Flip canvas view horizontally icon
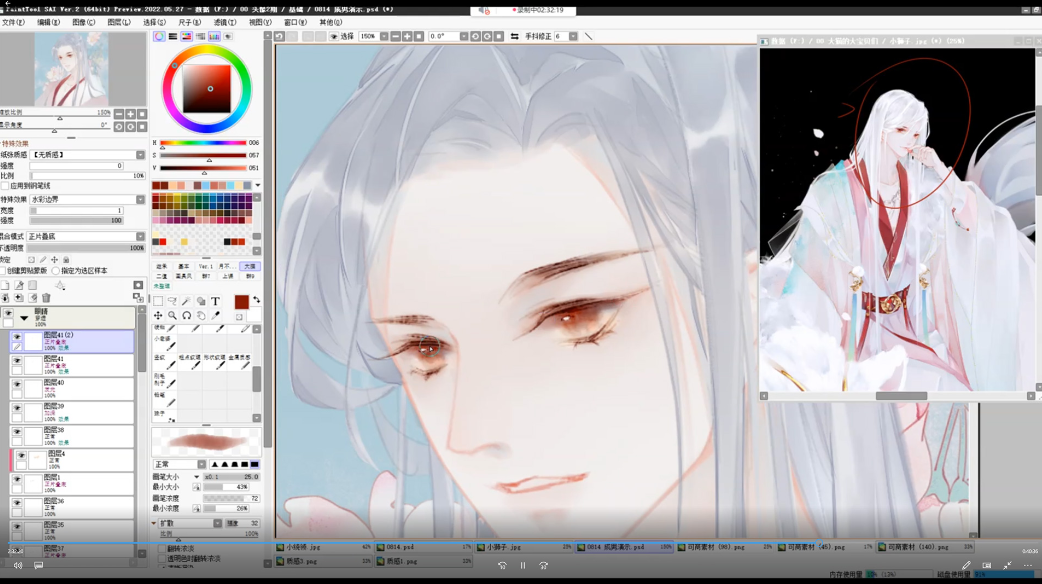 coord(514,37)
